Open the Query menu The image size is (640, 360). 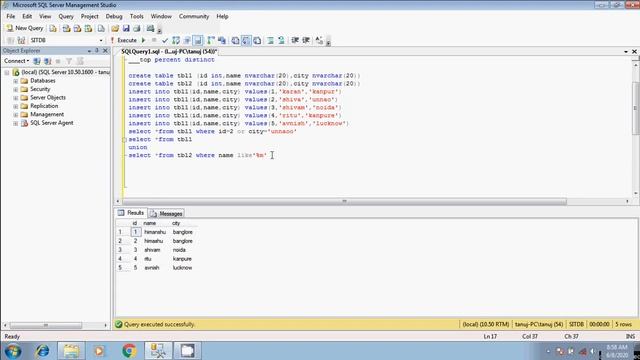[66, 16]
